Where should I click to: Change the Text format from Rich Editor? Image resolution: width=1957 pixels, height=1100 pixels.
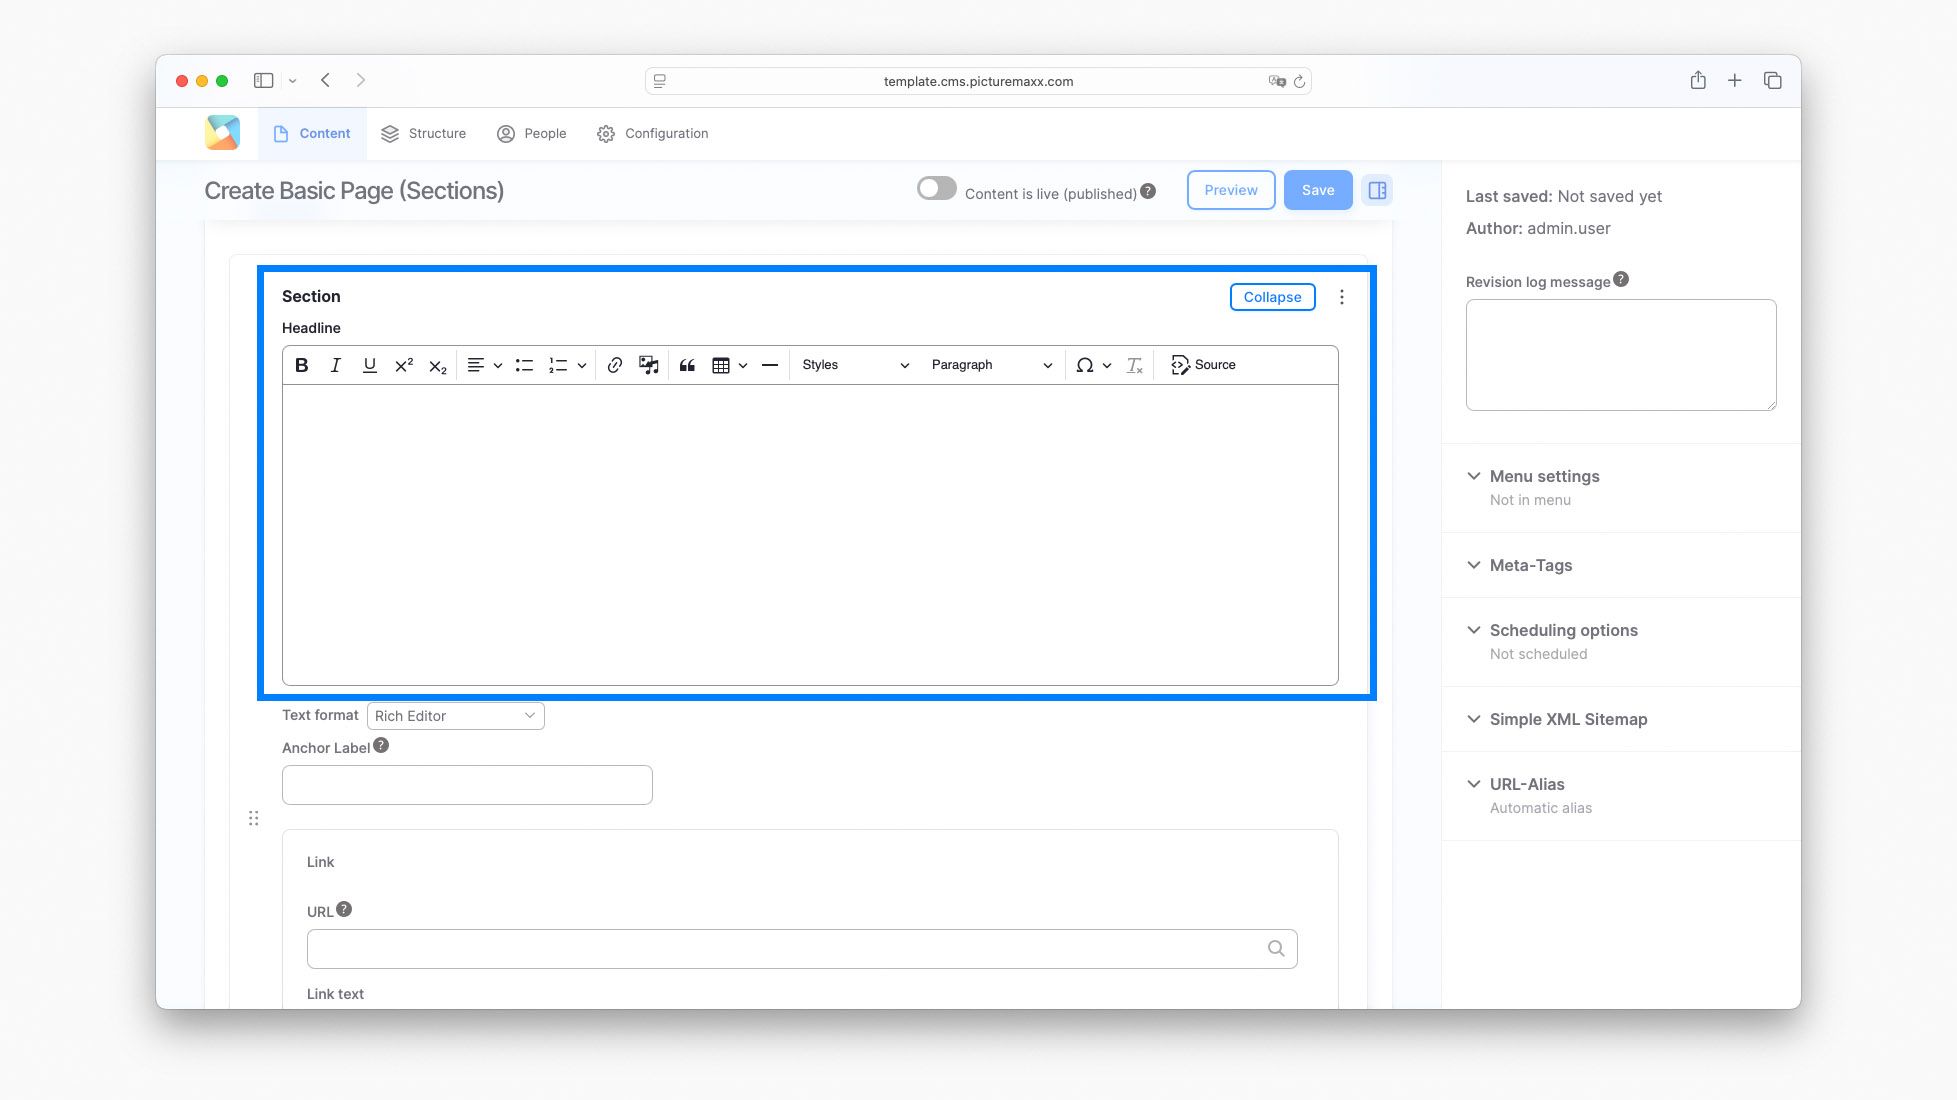pos(455,715)
